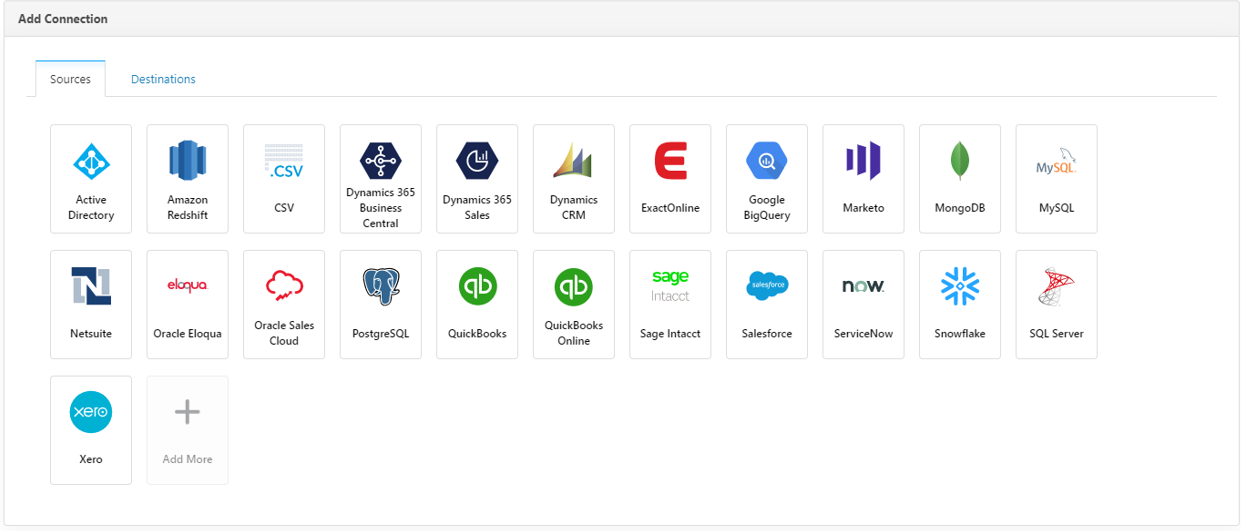The image size is (1241, 531).
Task: Choose the Marketo source connector
Action: point(863,178)
